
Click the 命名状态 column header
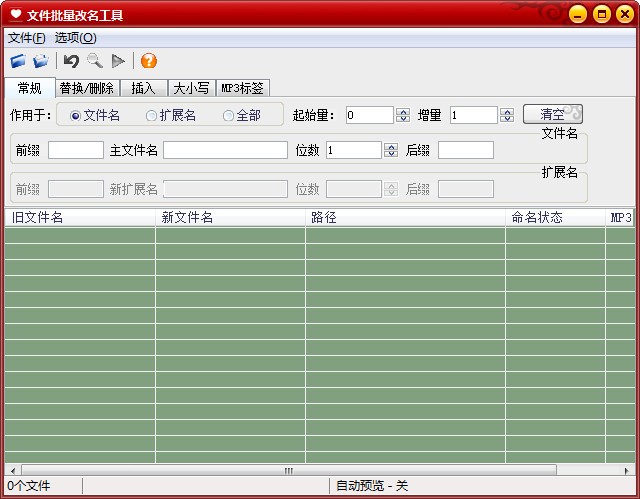556,217
